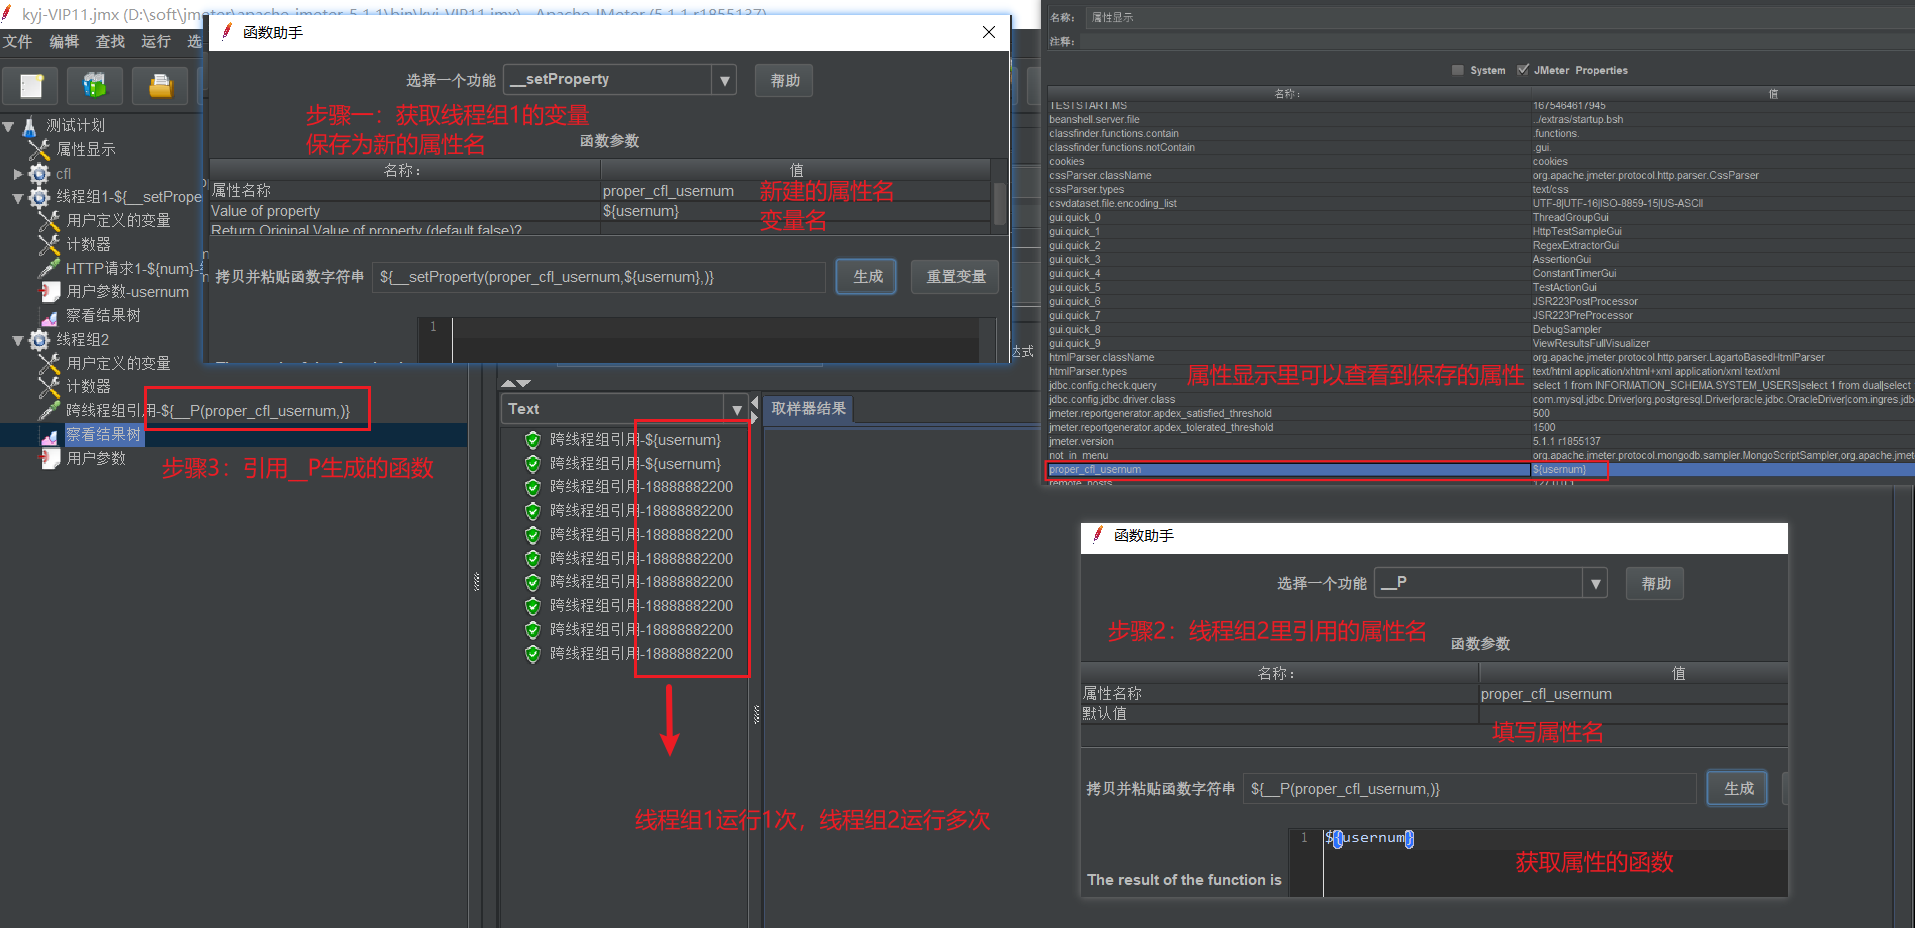Open the 运行 menu

[x=156, y=41]
